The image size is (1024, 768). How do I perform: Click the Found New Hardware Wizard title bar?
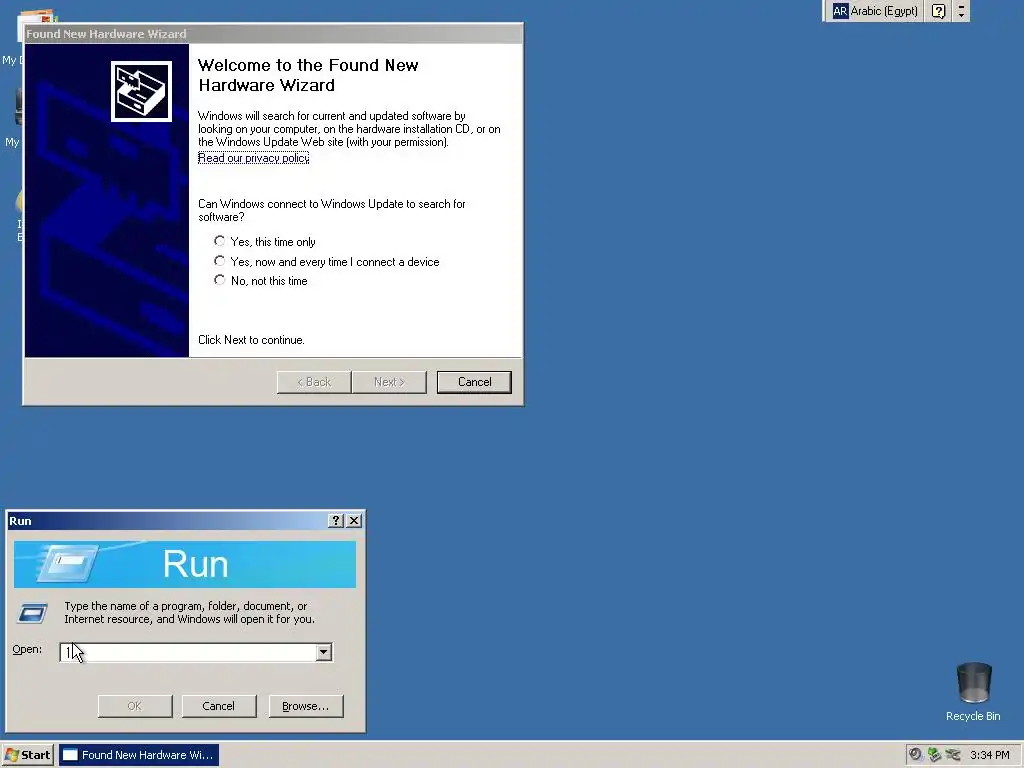tap(273, 34)
